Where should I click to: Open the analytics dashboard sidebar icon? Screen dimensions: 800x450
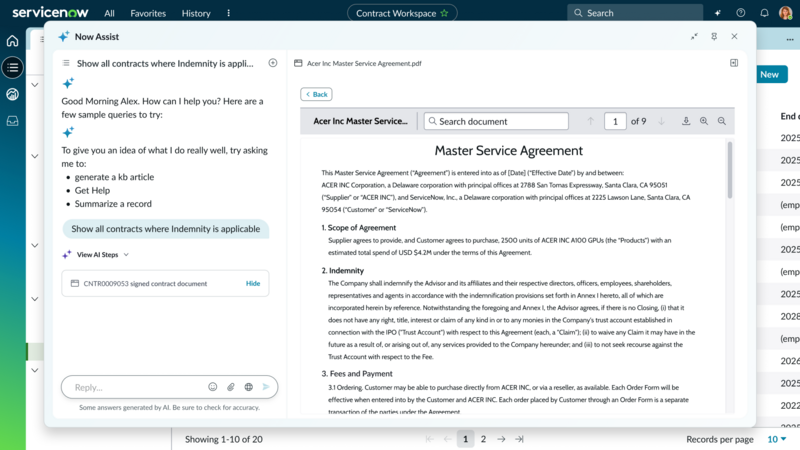point(12,94)
